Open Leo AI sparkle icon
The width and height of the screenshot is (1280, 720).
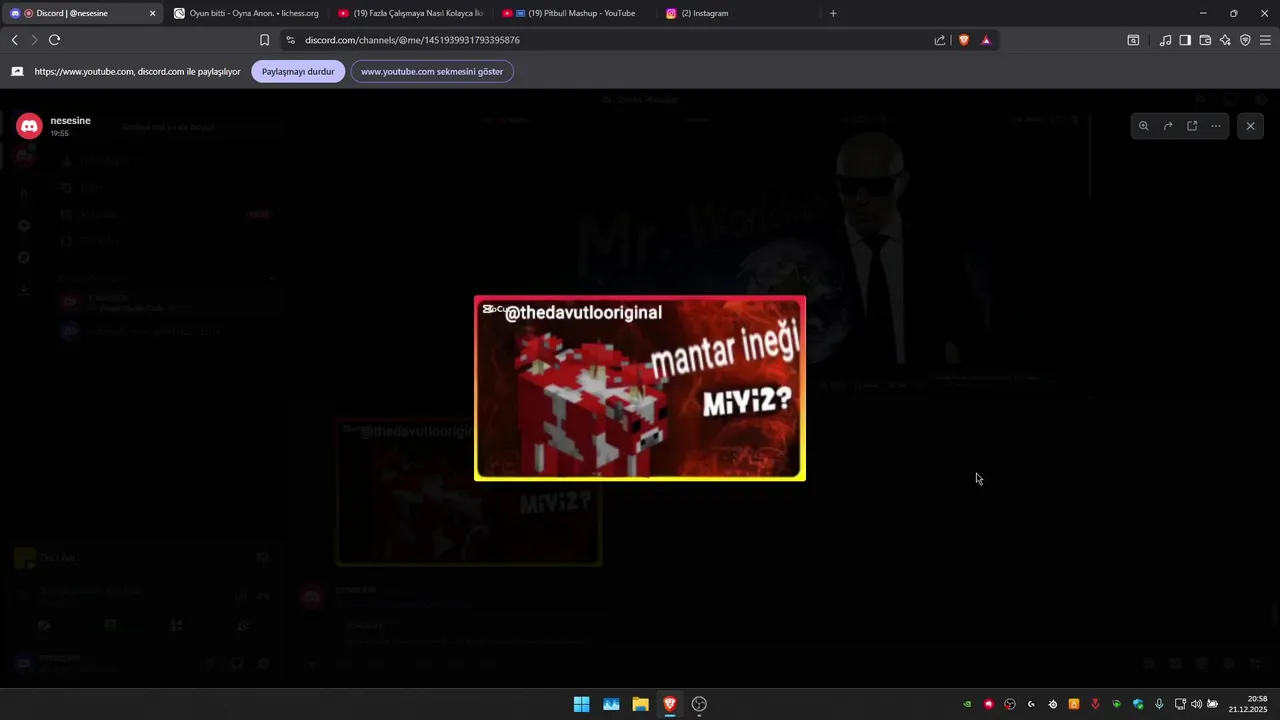click(x=1225, y=40)
